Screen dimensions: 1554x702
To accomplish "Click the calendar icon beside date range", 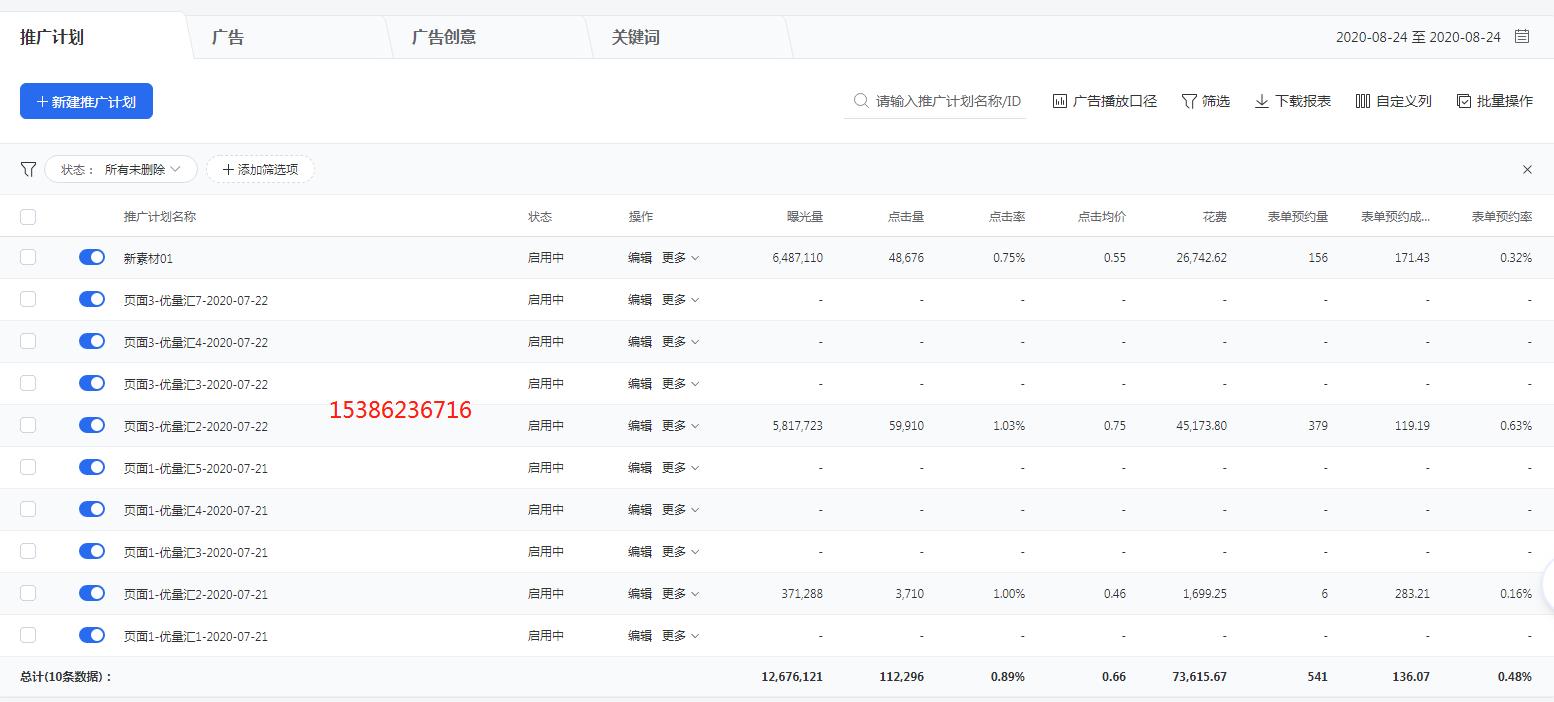I will (1522, 37).
